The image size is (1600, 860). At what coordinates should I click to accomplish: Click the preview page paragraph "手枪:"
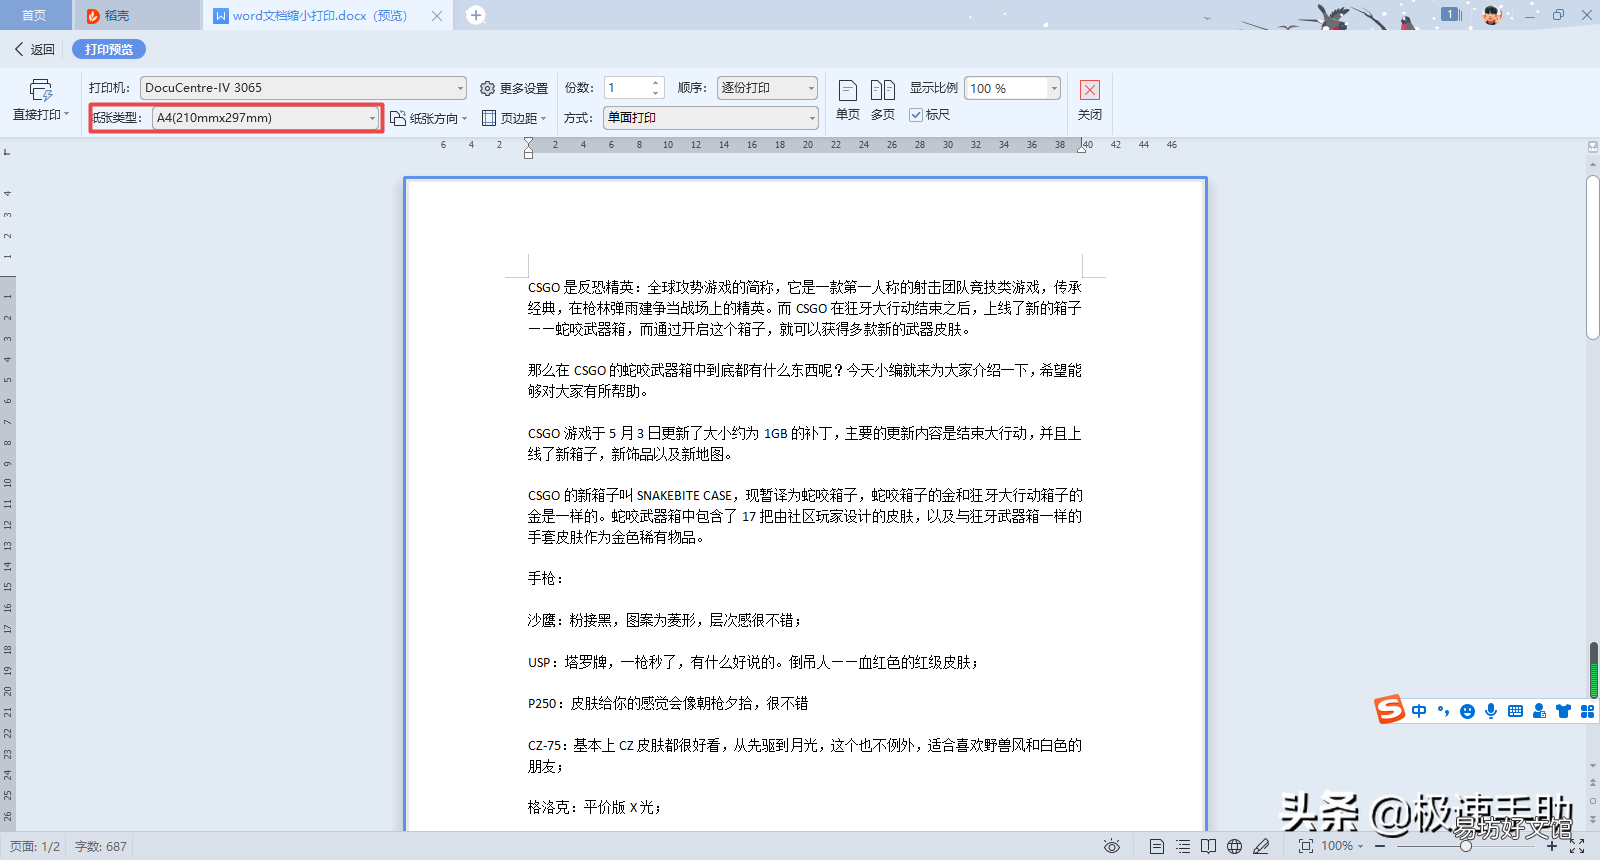(x=545, y=578)
